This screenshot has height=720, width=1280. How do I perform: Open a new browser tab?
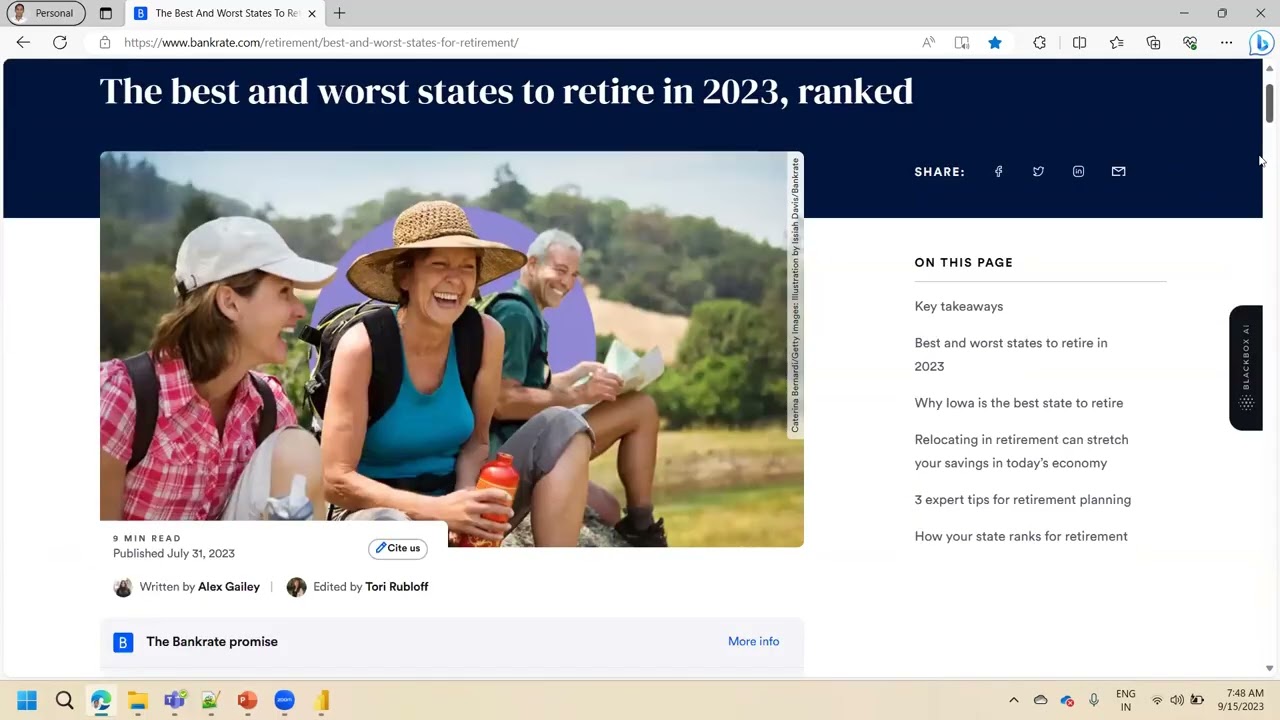[340, 13]
